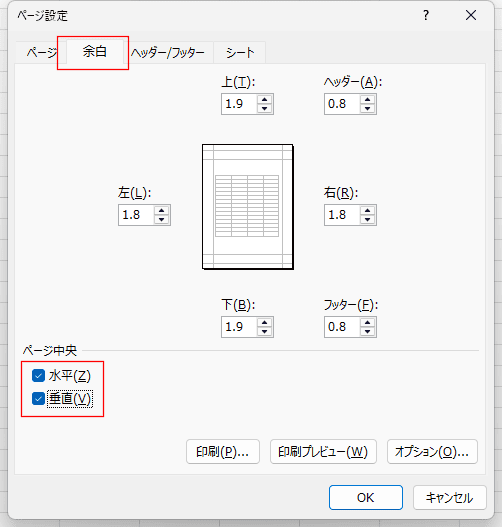Decrease bottom margin with down spinner arrow
This screenshot has height=527, width=502.
tap(264, 331)
